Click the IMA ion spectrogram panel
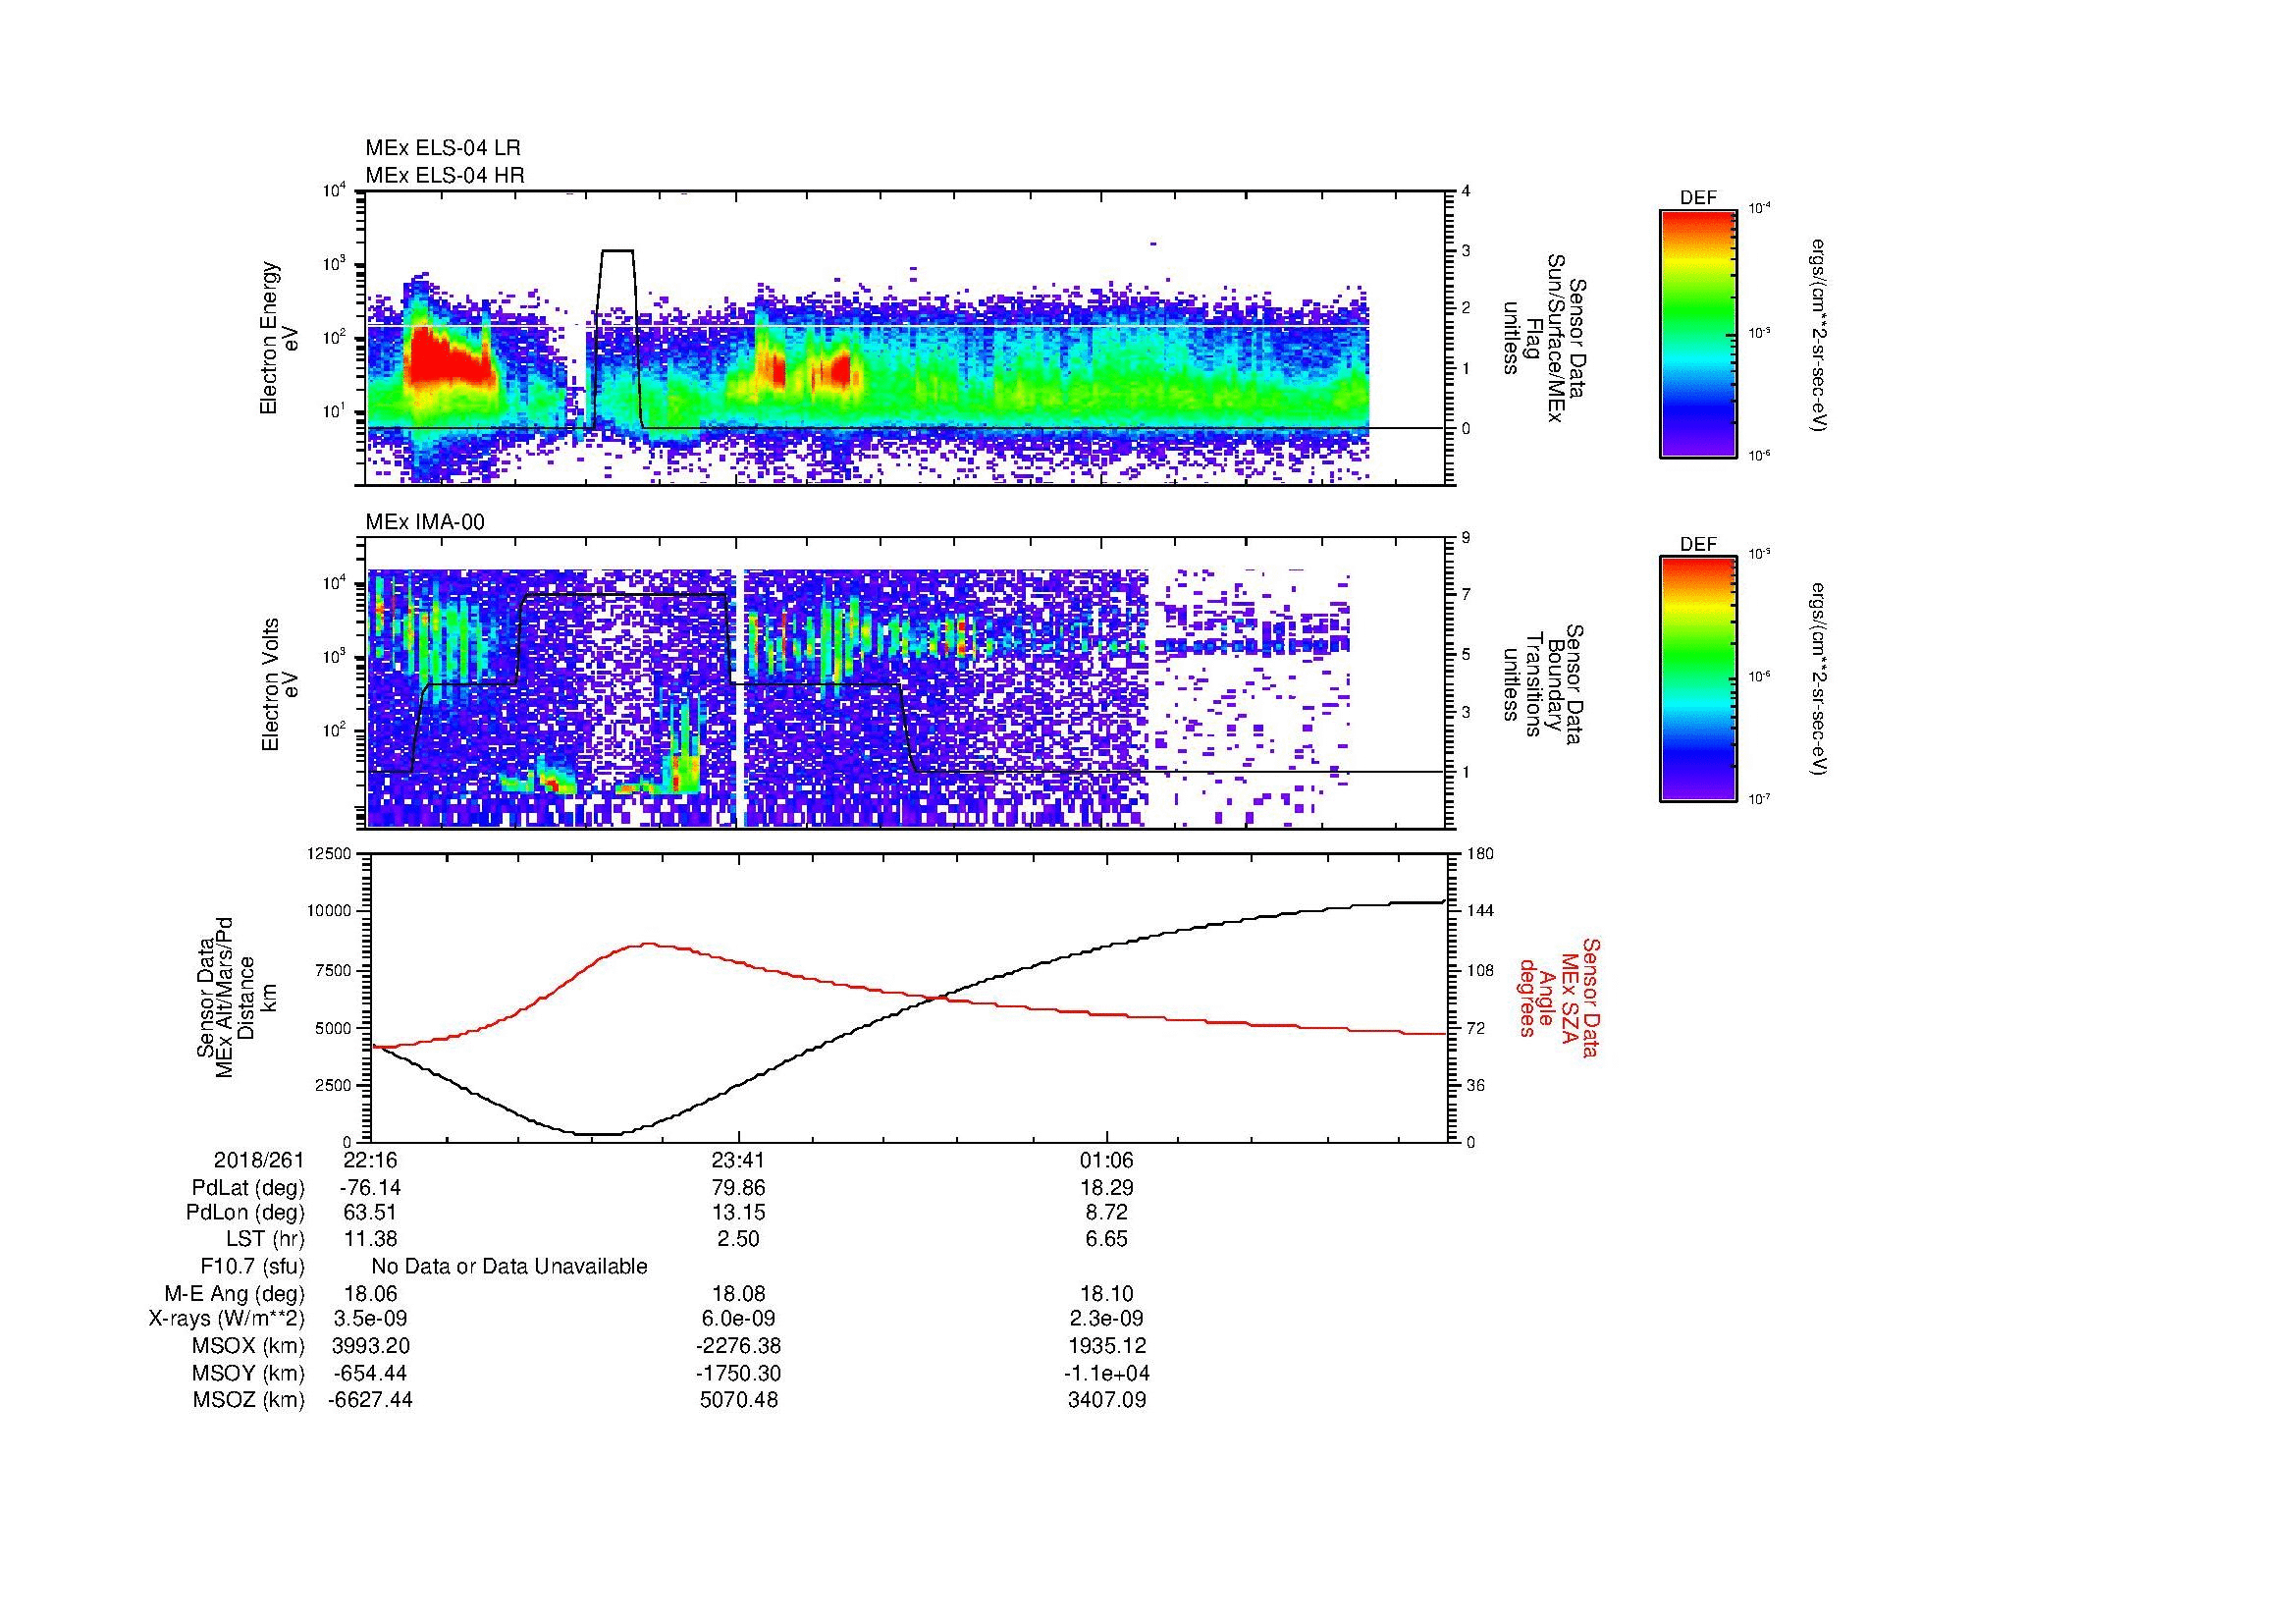Image resolution: width=2296 pixels, height=1623 pixels. [906, 683]
